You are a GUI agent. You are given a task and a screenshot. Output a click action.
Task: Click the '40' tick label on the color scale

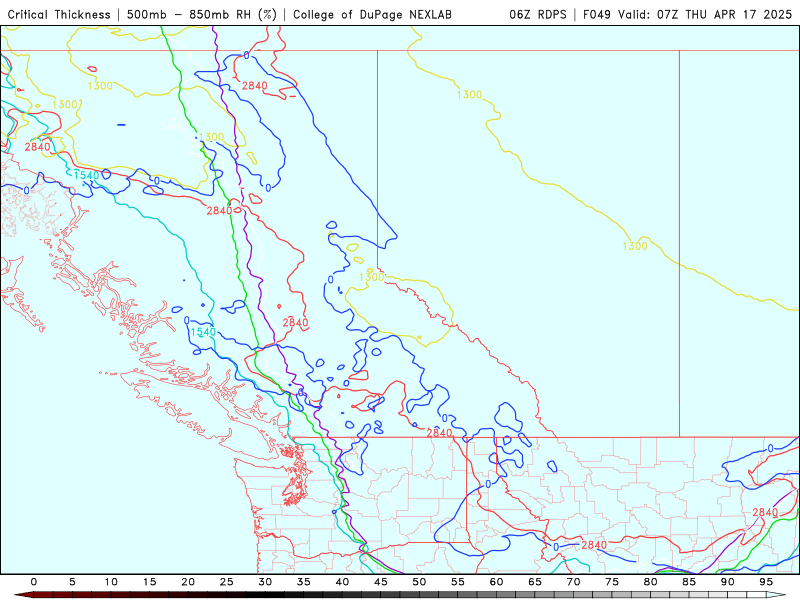tap(342, 582)
